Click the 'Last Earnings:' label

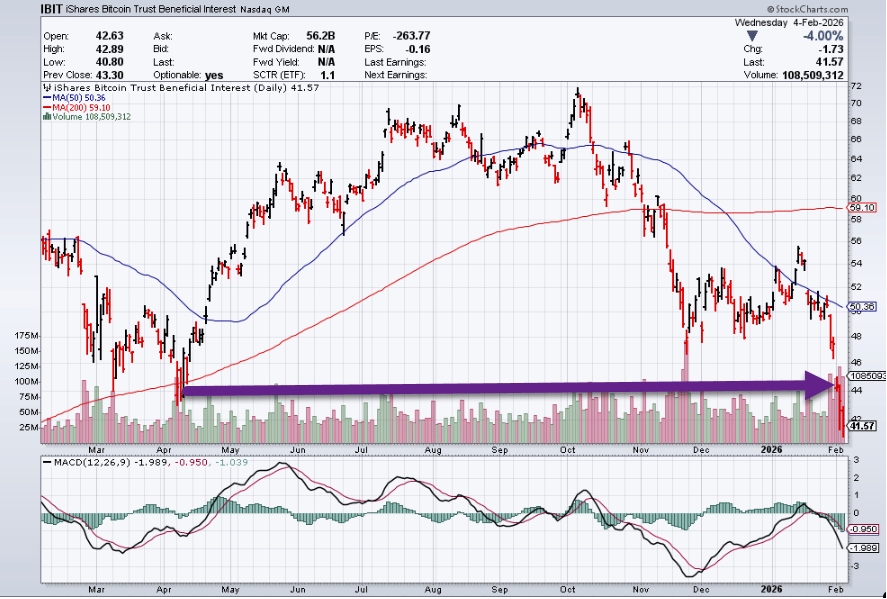click(395, 62)
